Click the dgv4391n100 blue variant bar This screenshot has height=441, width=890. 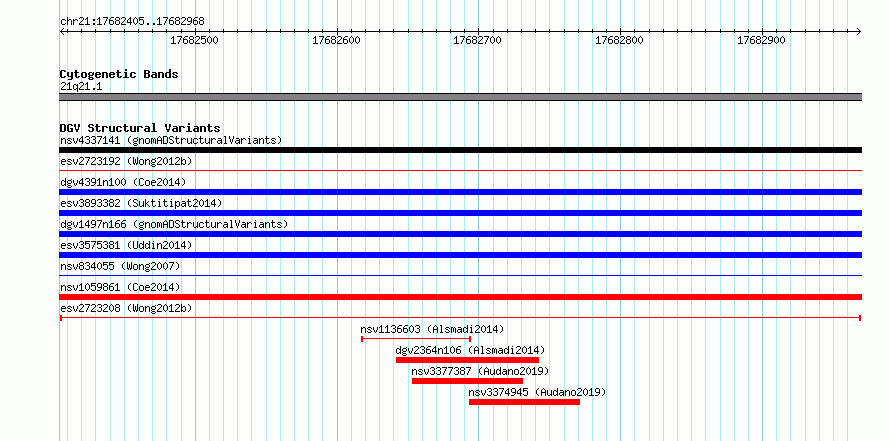point(460,192)
